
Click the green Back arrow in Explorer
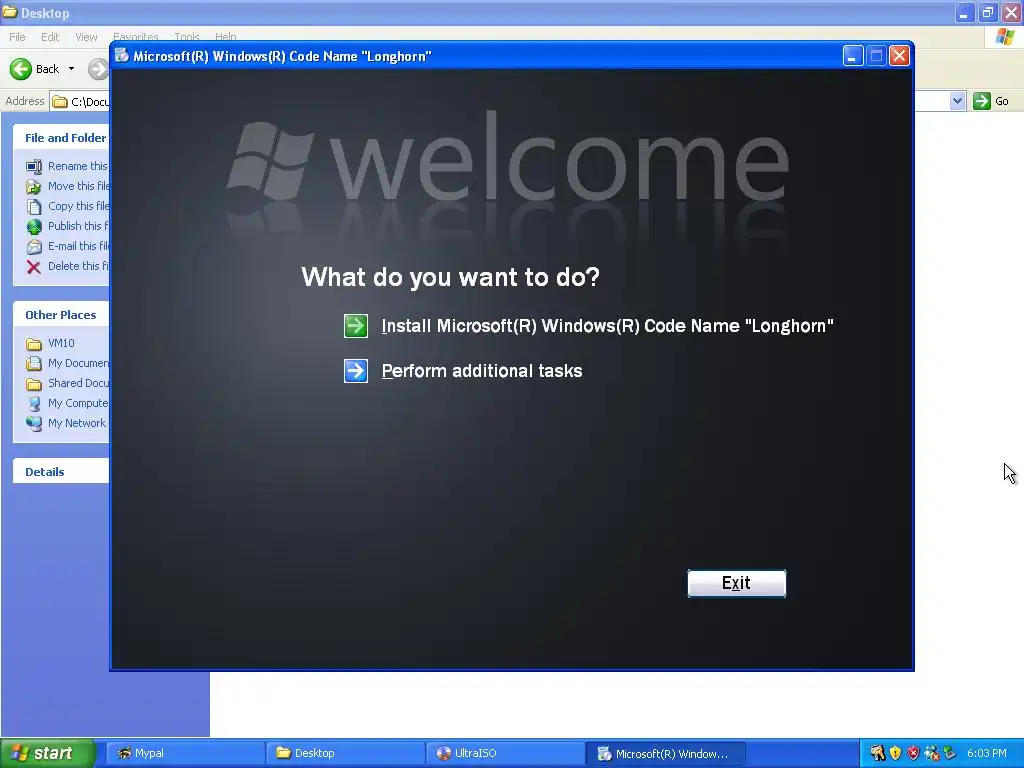tap(21, 69)
